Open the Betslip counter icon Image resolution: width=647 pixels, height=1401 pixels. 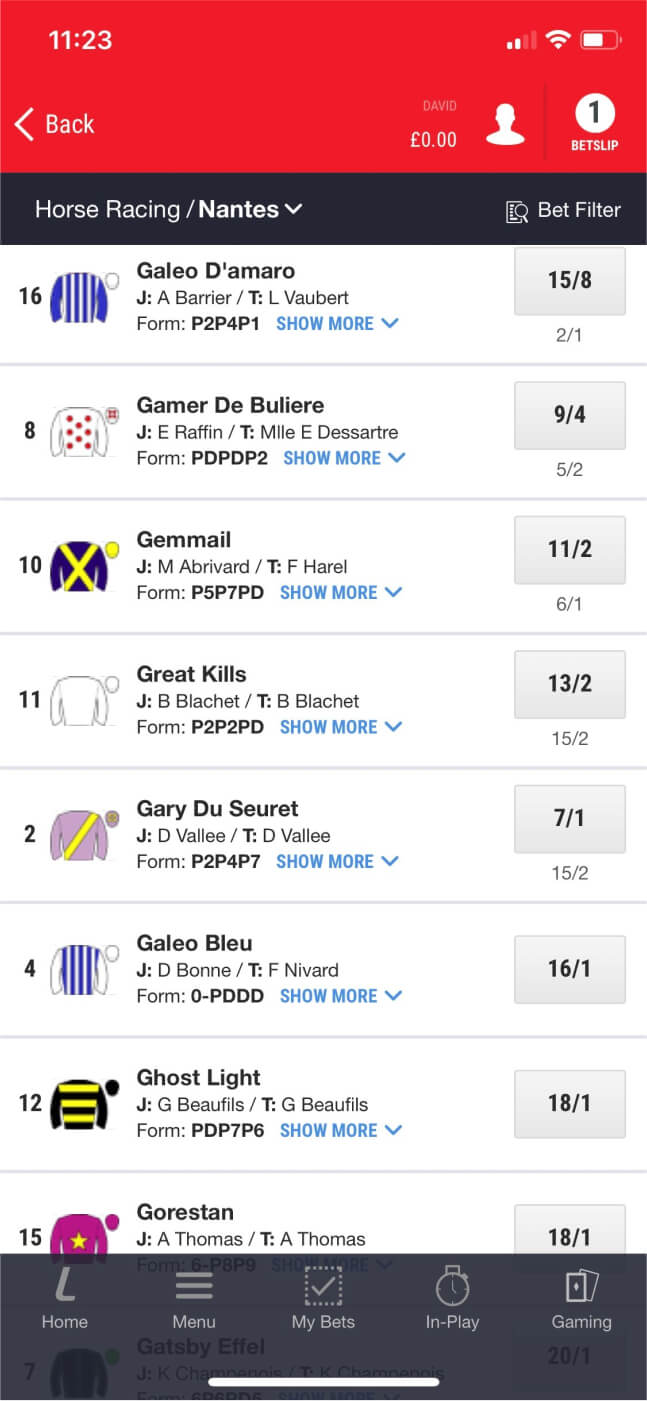pyautogui.click(x=594, y=122)
